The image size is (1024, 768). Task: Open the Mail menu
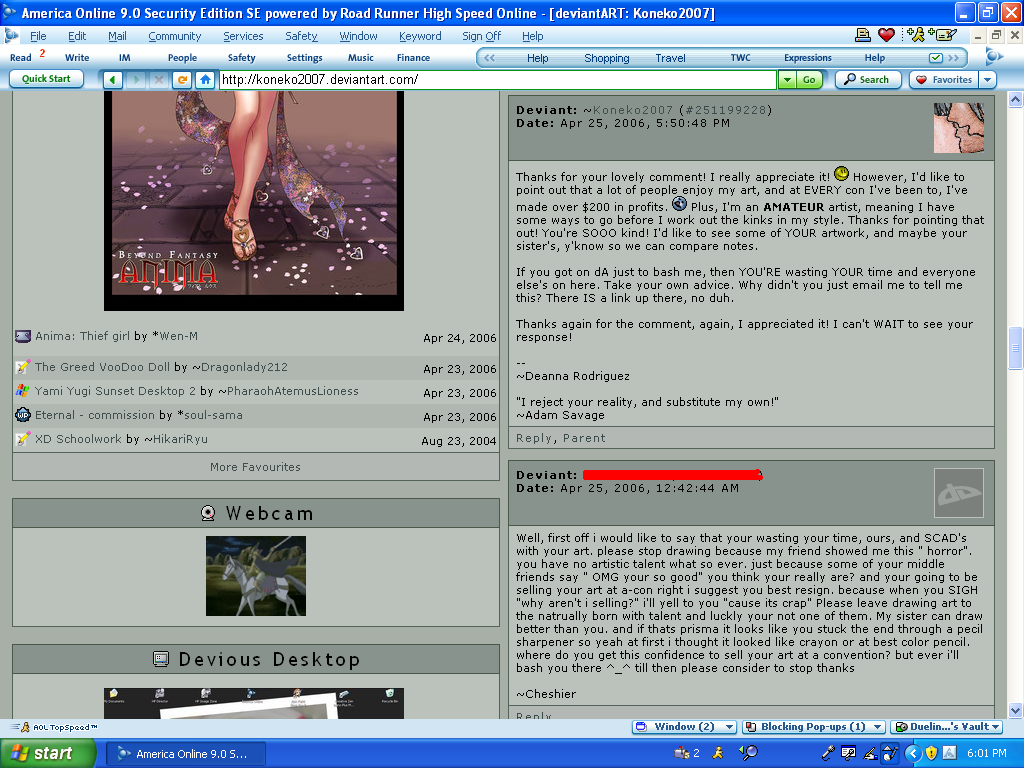[x=117, y=36]
